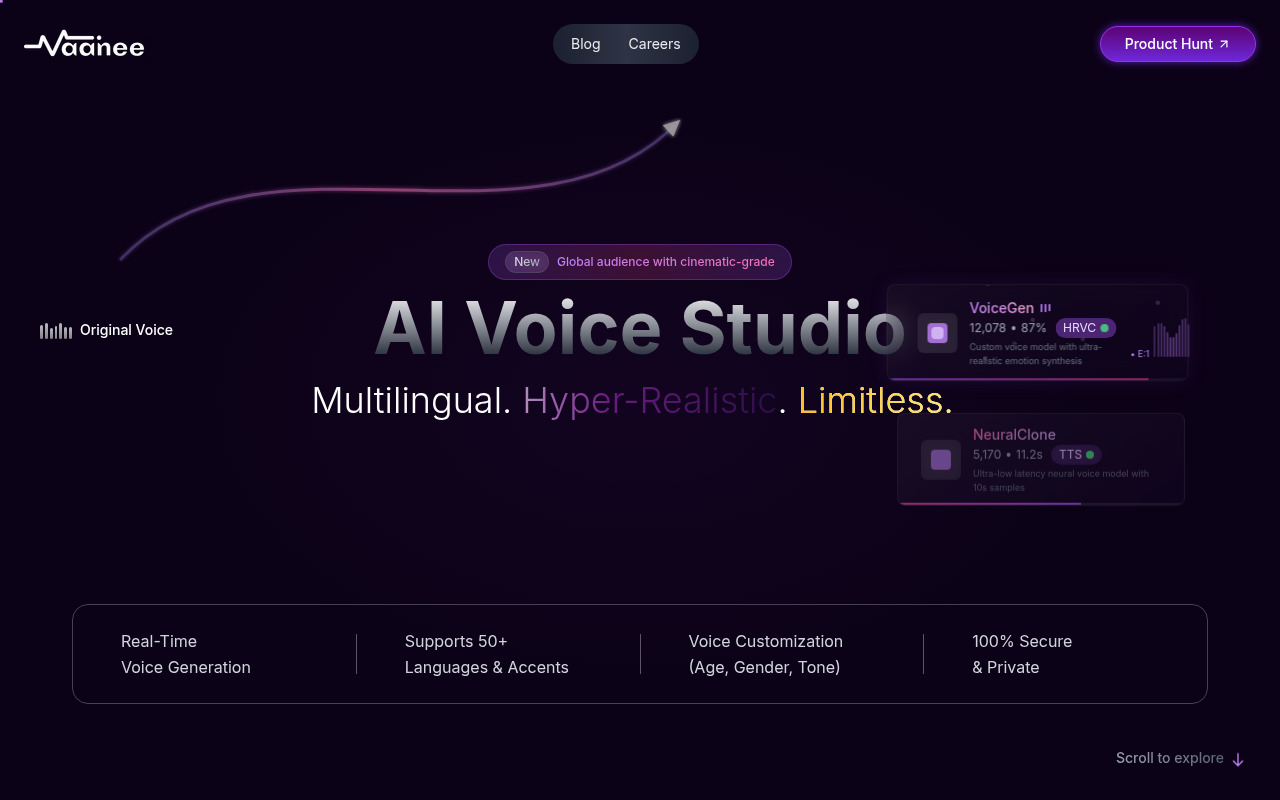Click the Original Voice waveform icon

[56, 331]
